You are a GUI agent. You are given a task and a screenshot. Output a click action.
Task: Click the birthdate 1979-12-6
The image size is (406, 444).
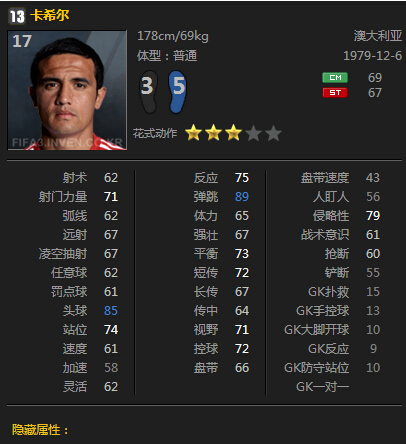373,56
